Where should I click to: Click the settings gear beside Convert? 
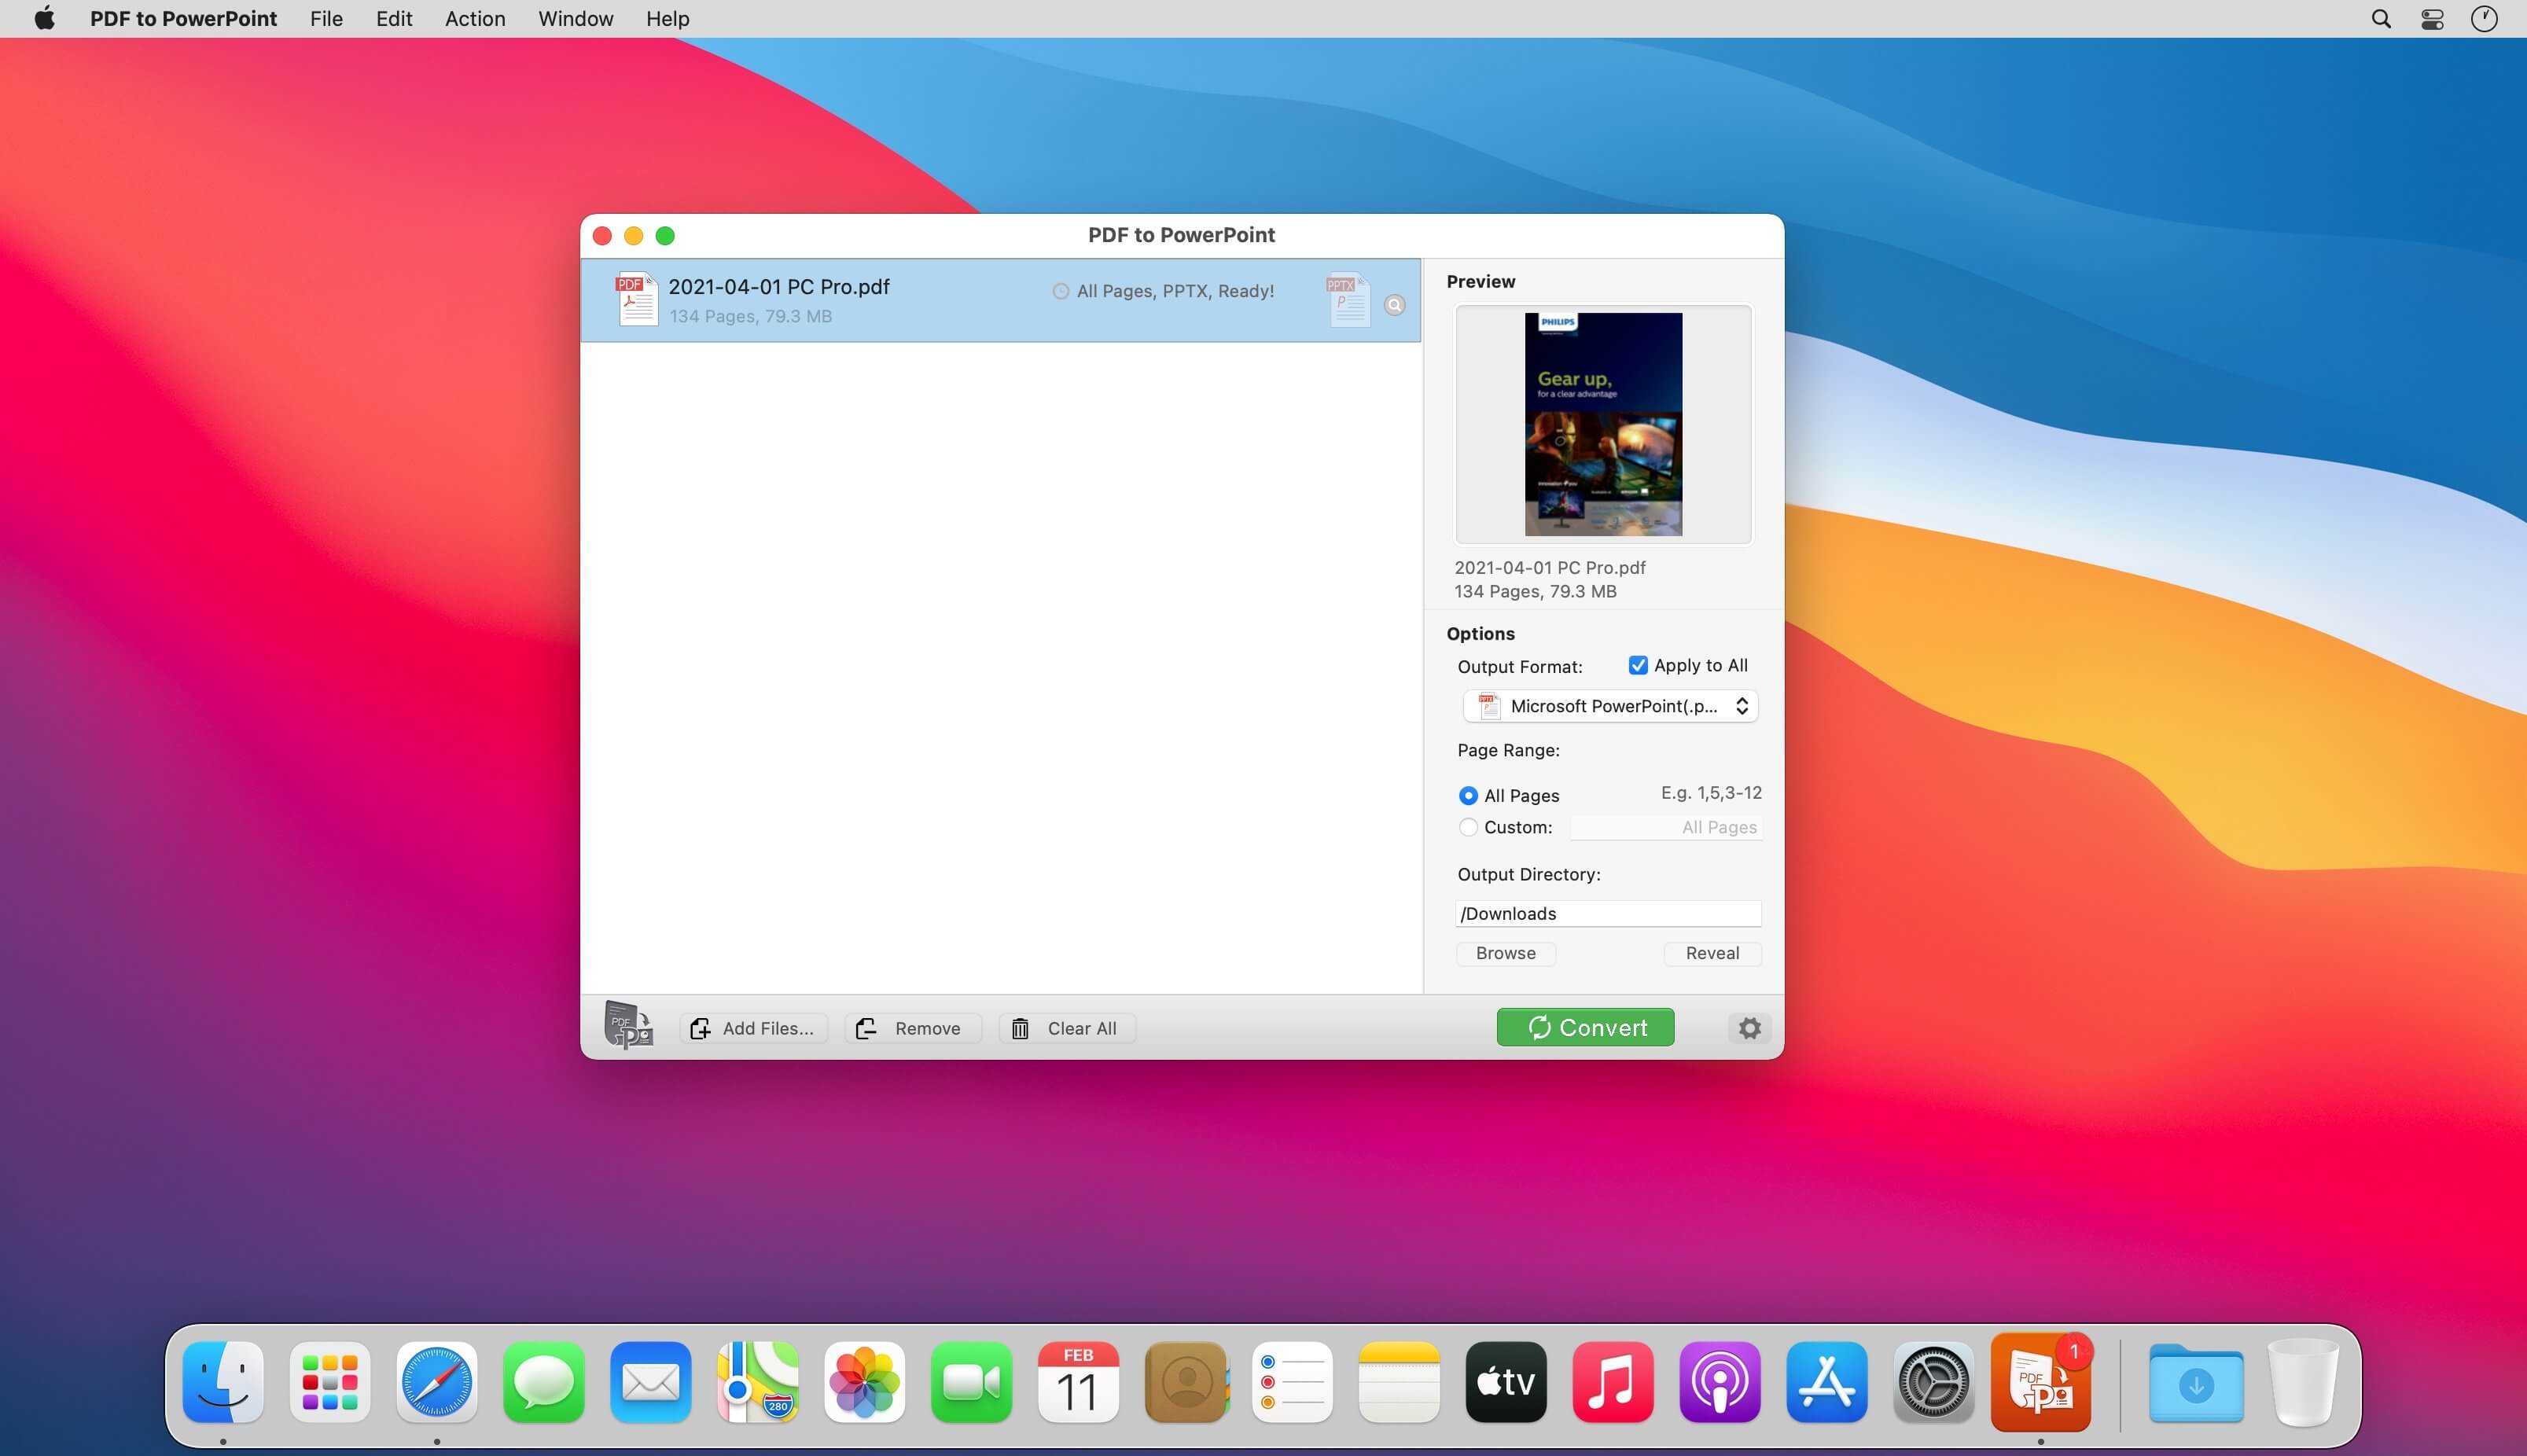tap(1749, 1028)
